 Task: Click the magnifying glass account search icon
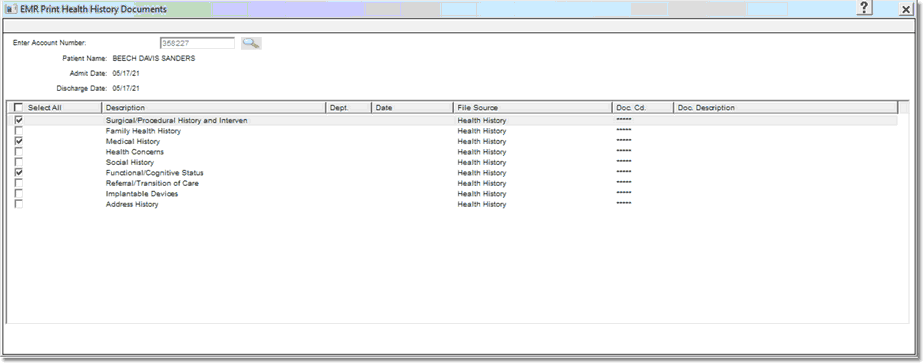[x=251, y=43]
